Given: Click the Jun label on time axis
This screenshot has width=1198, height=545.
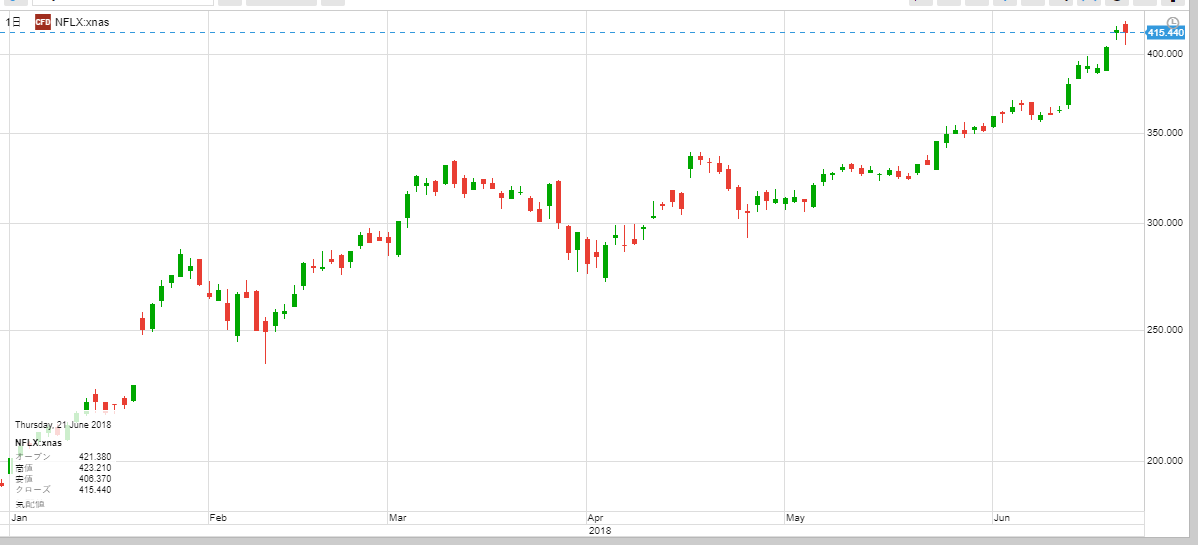Looking at the screenshot, I should click(x=1002, y=518).
